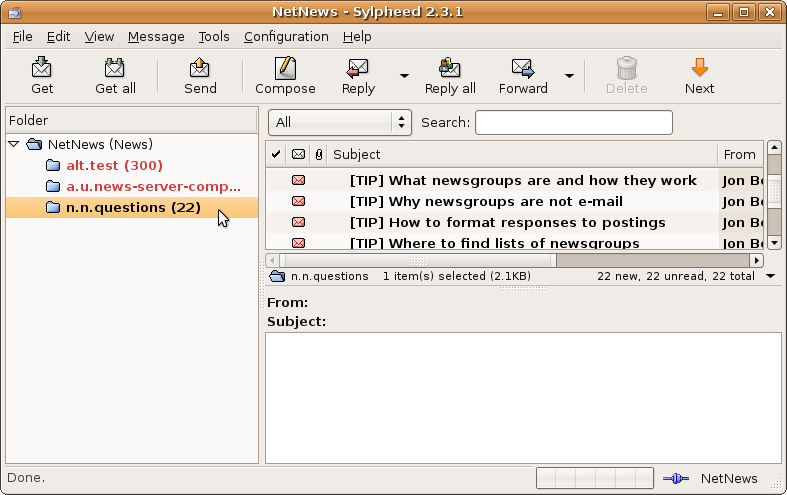Collapse the NetNews (News) folder tree

(14, 144)
